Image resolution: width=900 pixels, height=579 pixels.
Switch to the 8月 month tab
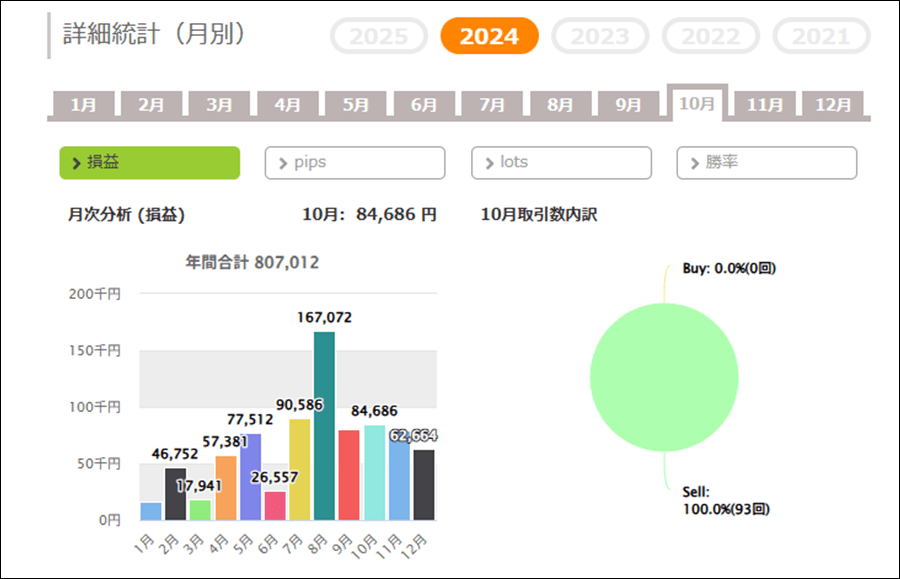(560, 104)
